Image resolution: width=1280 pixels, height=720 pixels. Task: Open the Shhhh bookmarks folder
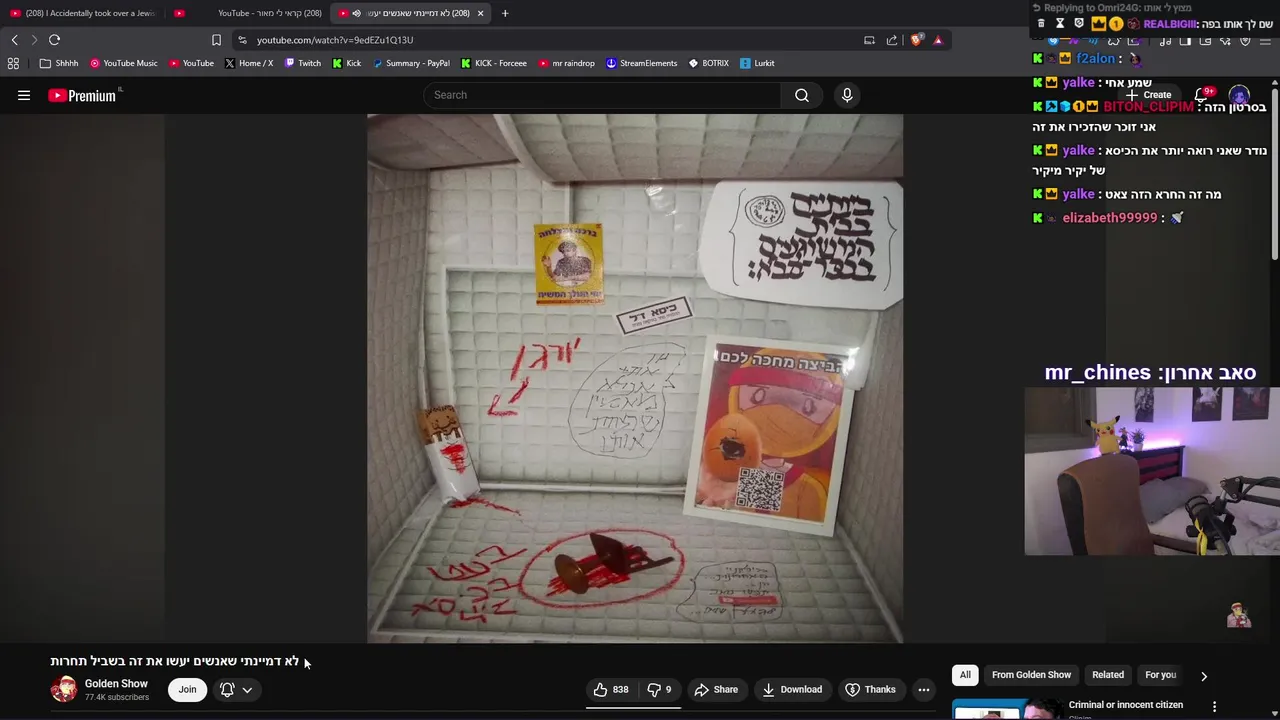point(59,63)
